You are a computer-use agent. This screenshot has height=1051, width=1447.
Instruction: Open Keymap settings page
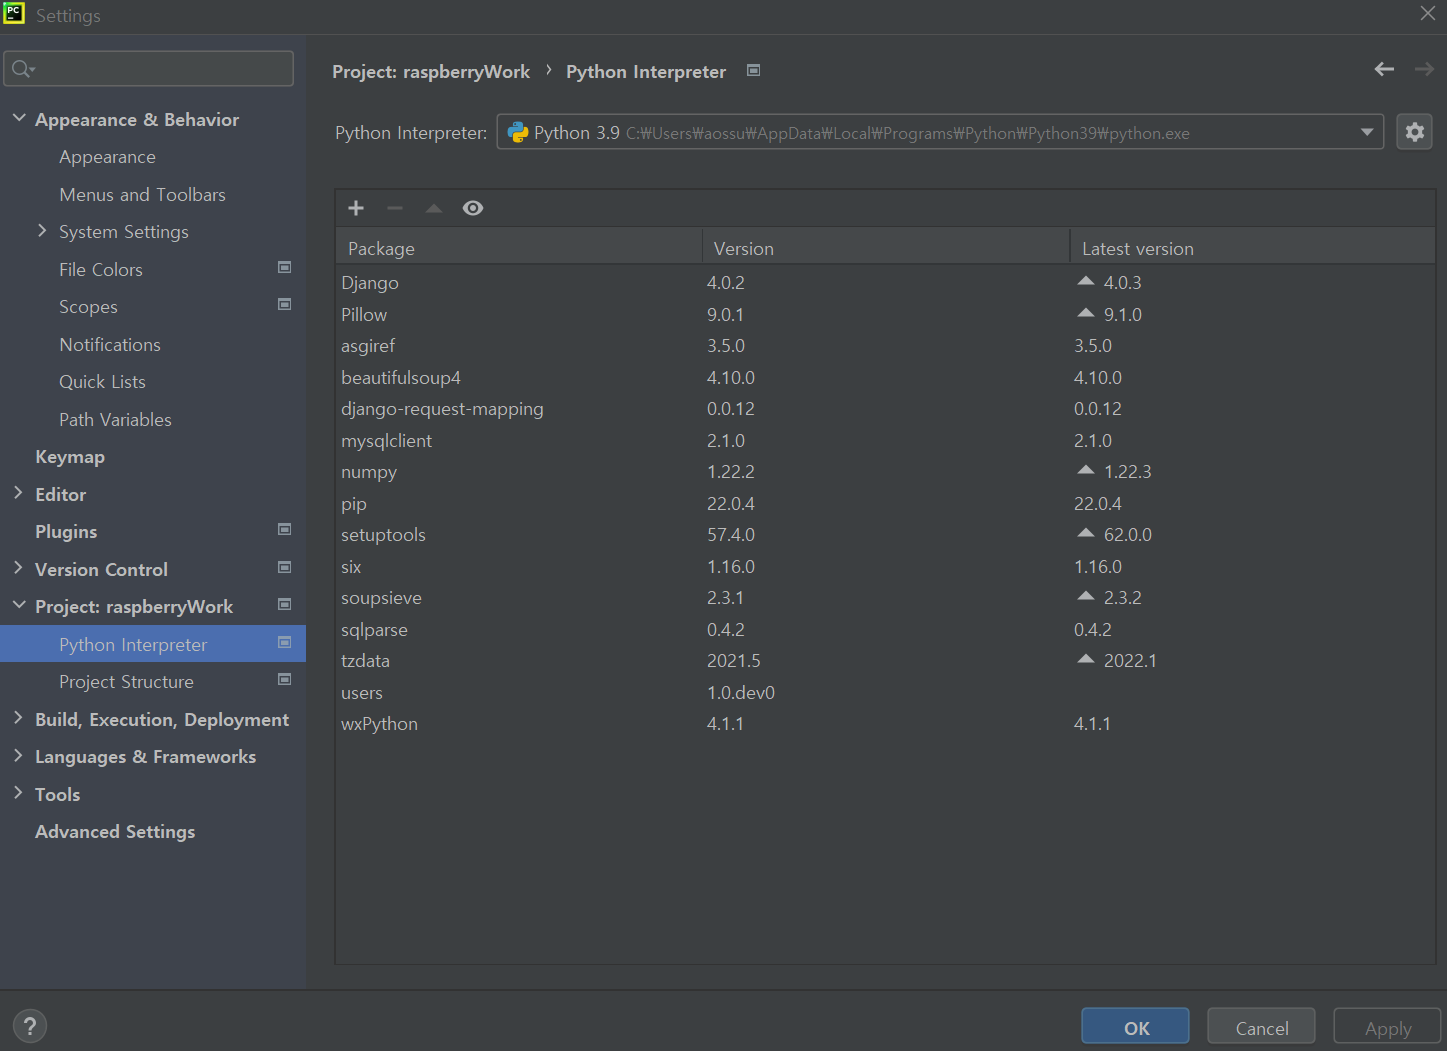[70, 457]
